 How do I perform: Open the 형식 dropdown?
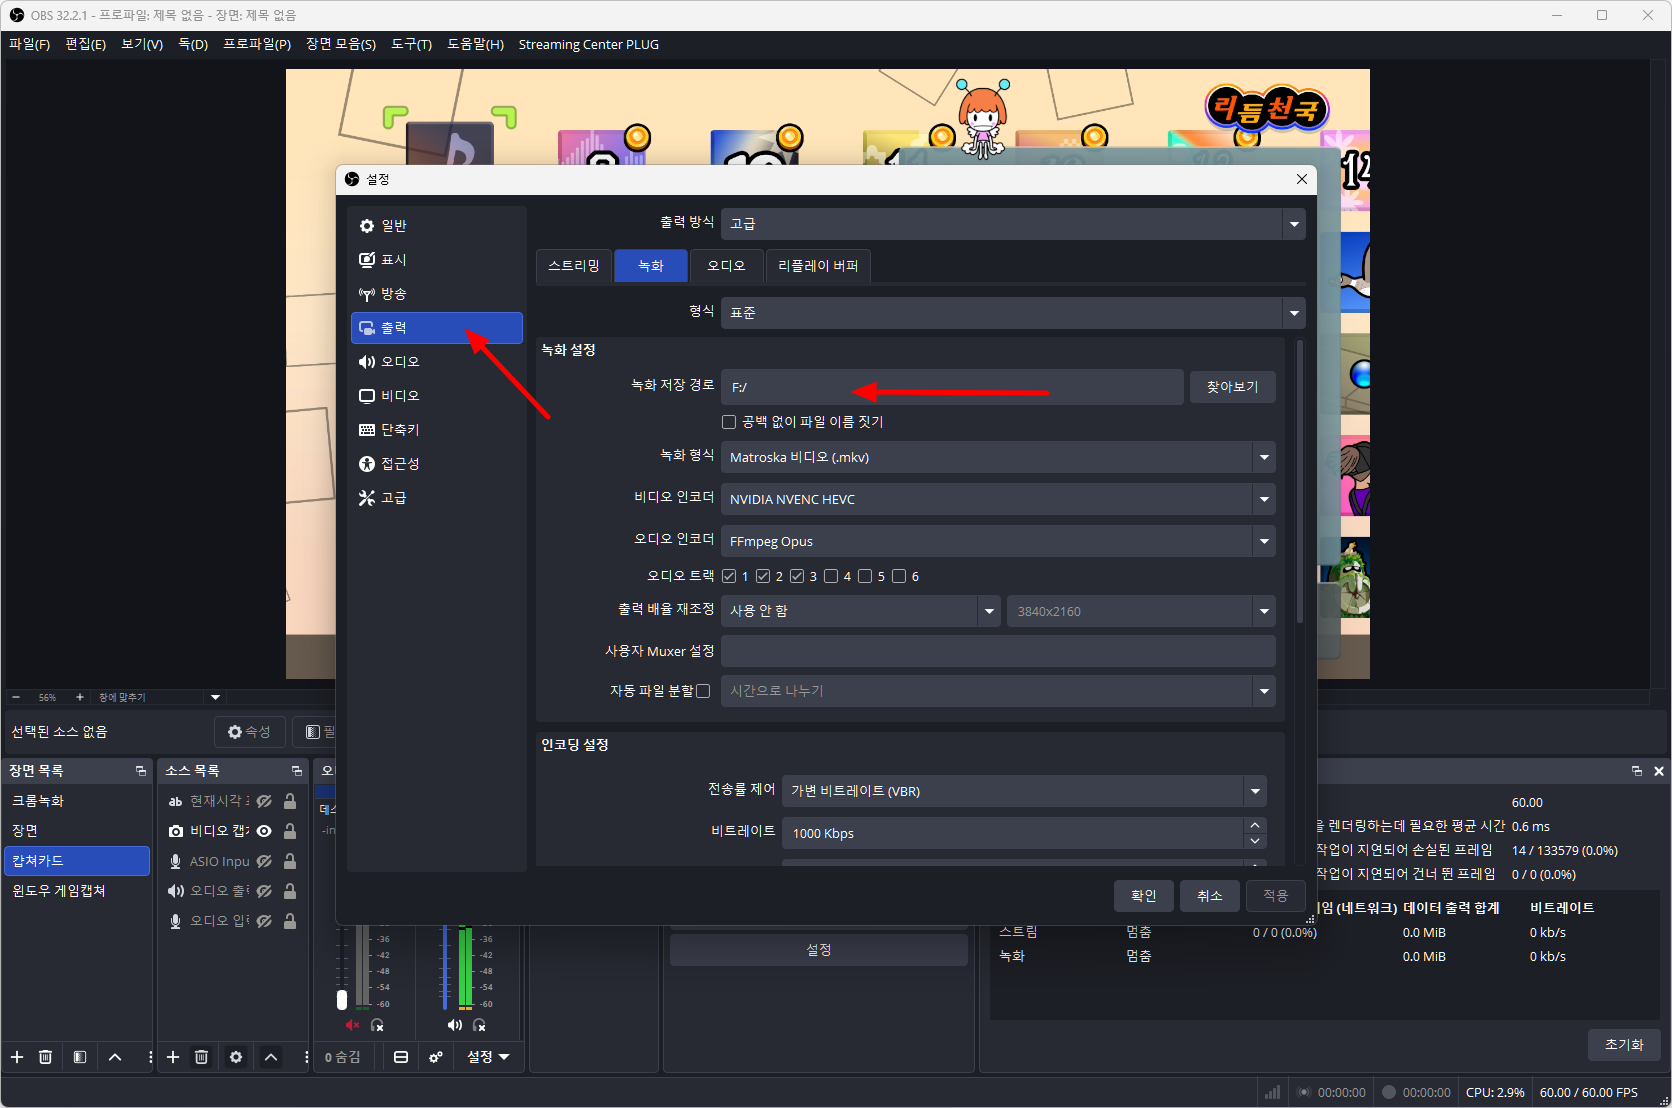tap(1013, 313)
